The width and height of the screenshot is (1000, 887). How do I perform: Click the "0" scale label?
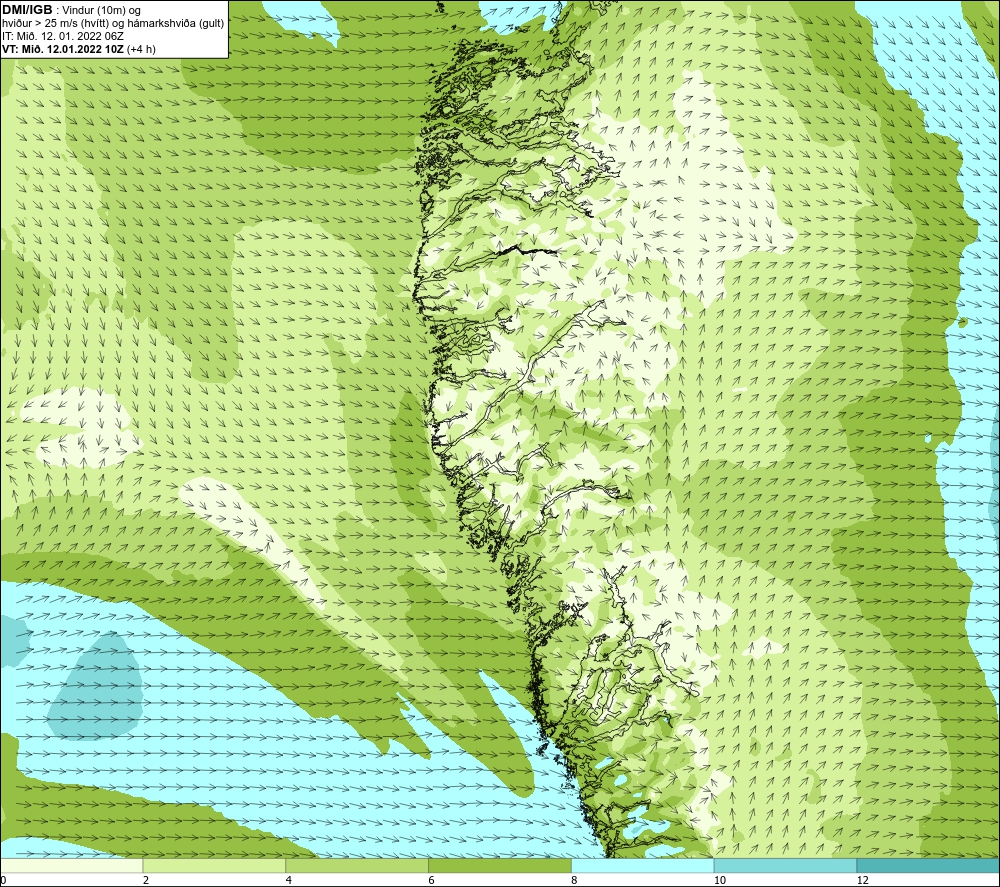[3, 880]
